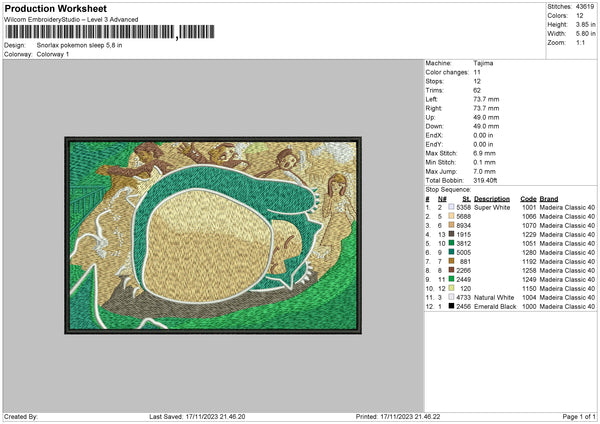This screenshot has height=424, width=600.
Task: Click the Trims value 62
Action: 477,90
